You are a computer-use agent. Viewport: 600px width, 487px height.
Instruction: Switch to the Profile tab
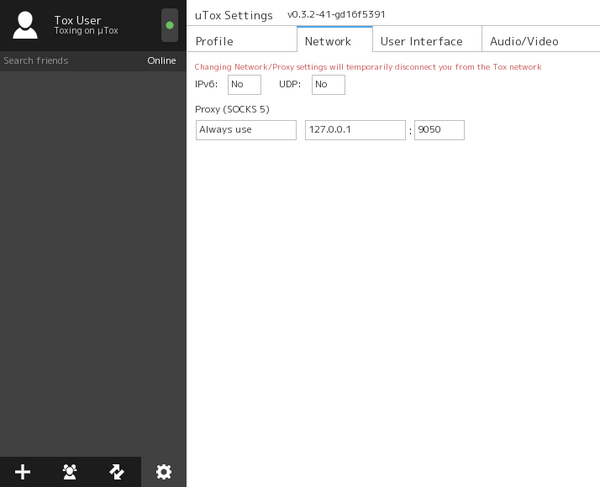(241, 39)
